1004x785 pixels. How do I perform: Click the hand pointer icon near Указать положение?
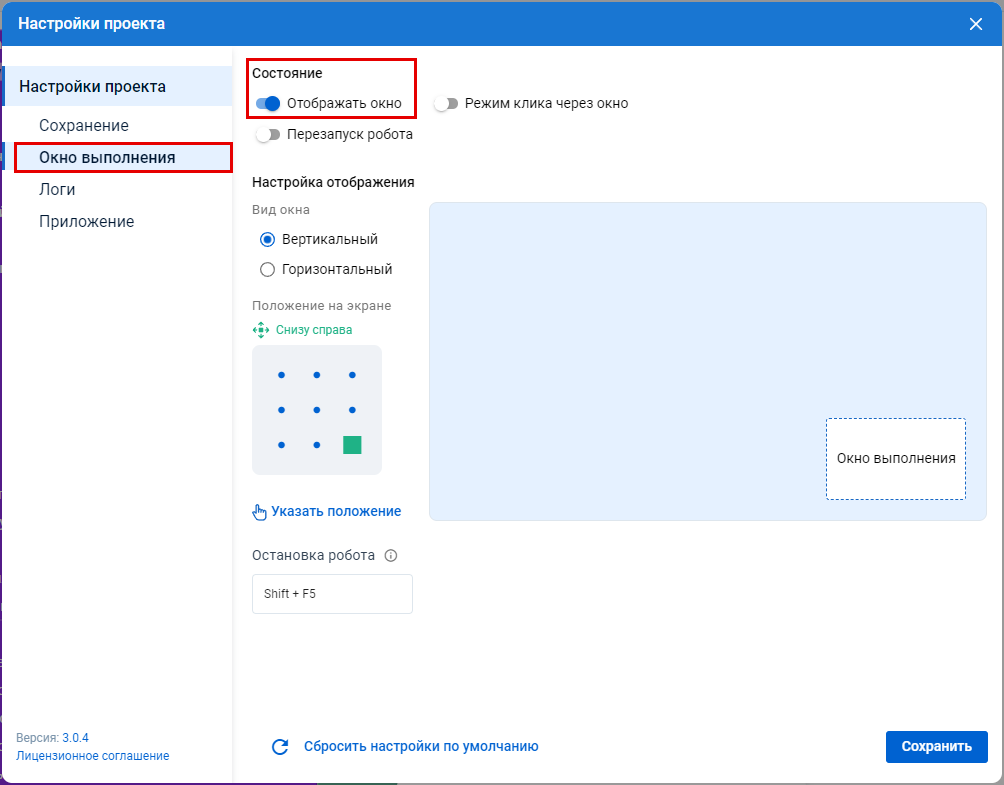(x=259, y=512)
